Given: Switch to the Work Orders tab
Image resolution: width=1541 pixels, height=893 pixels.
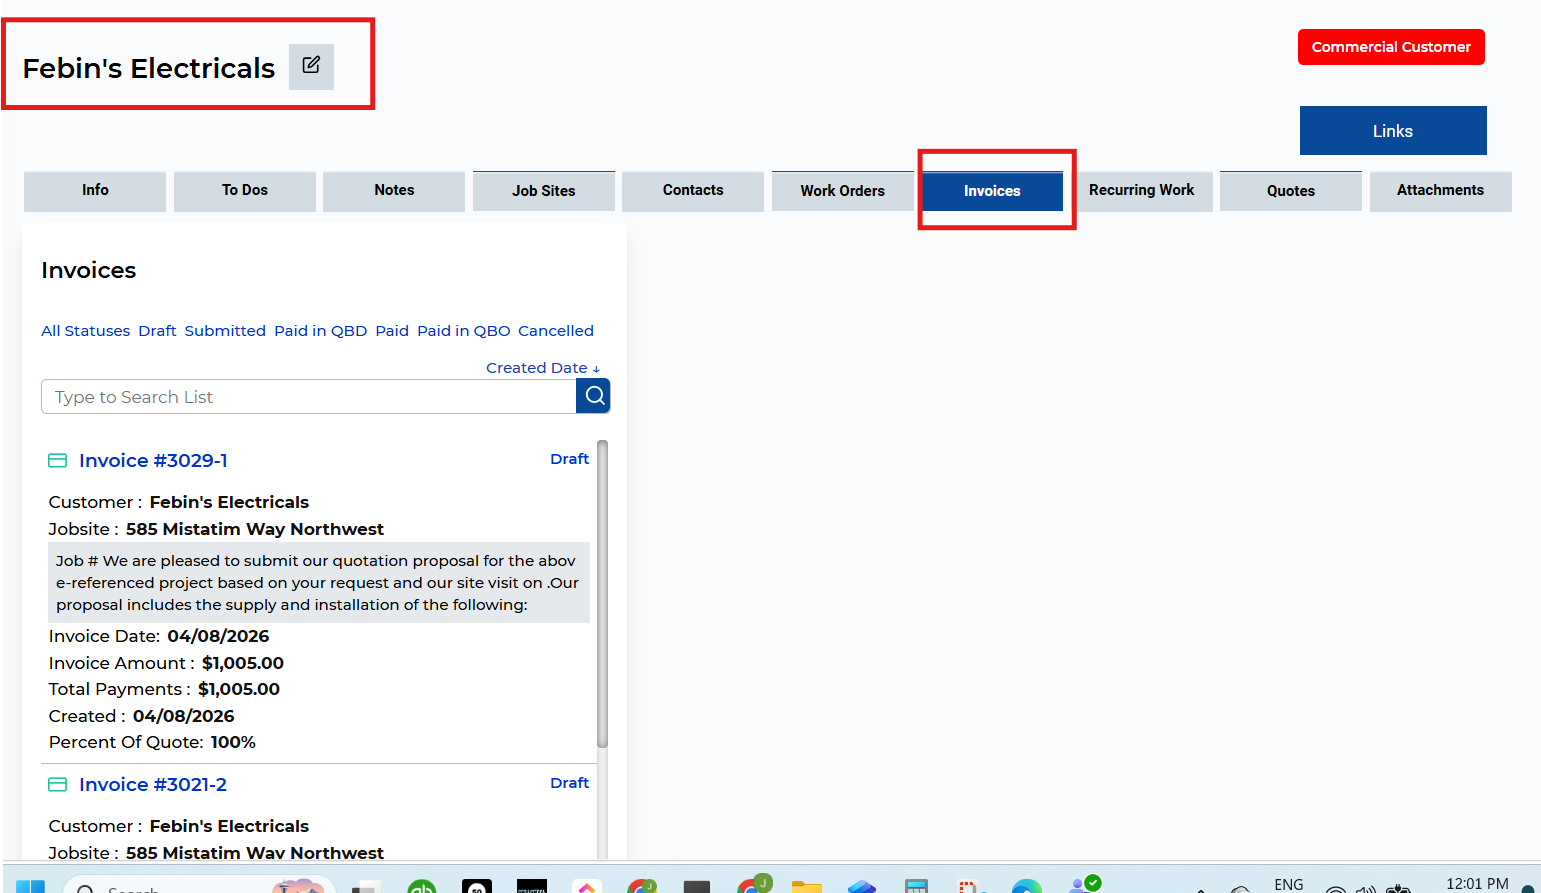Looking at the screenshot, I should [842, 191].
